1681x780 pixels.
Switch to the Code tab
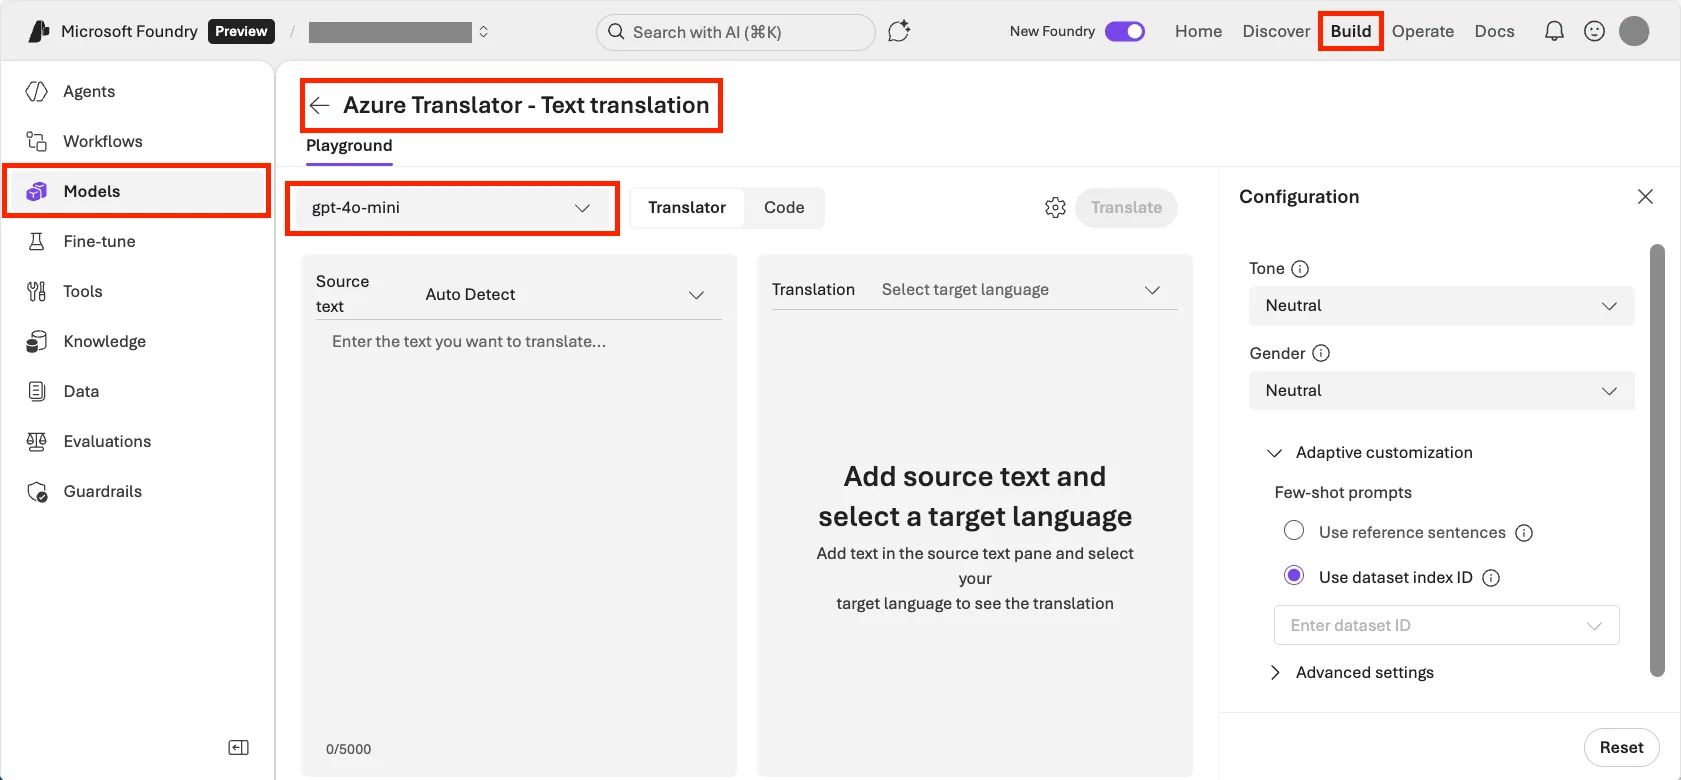click(784, 208)
